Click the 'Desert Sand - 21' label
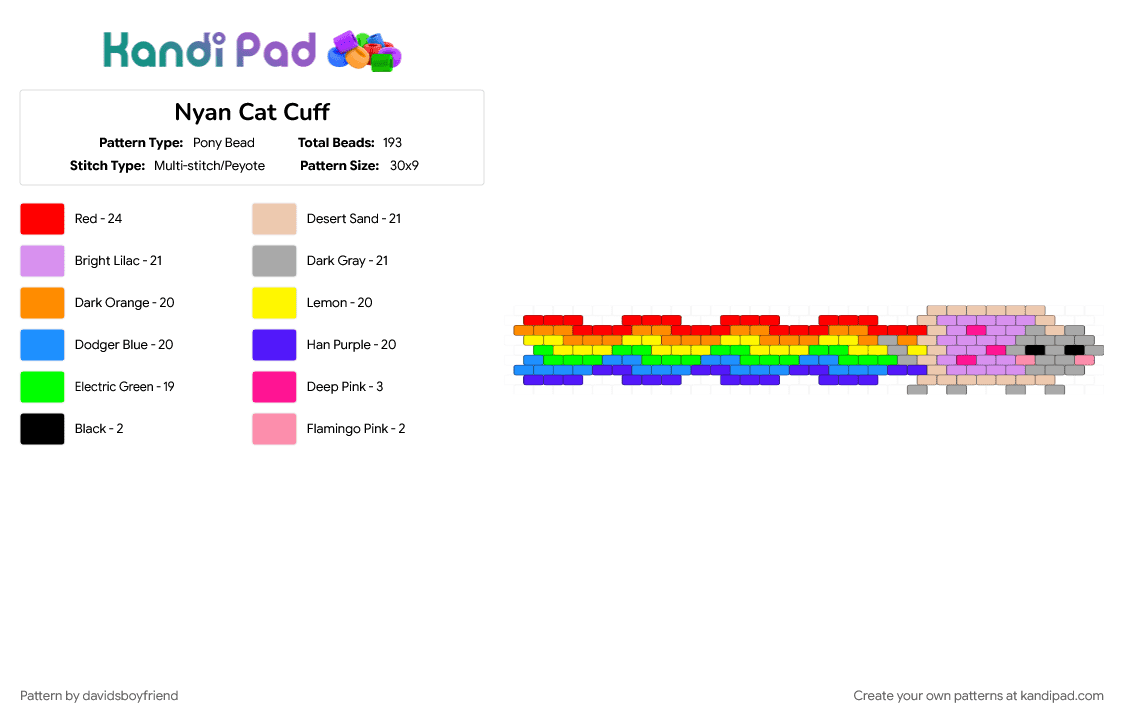 pyautogui.click(x=354, y=219)
